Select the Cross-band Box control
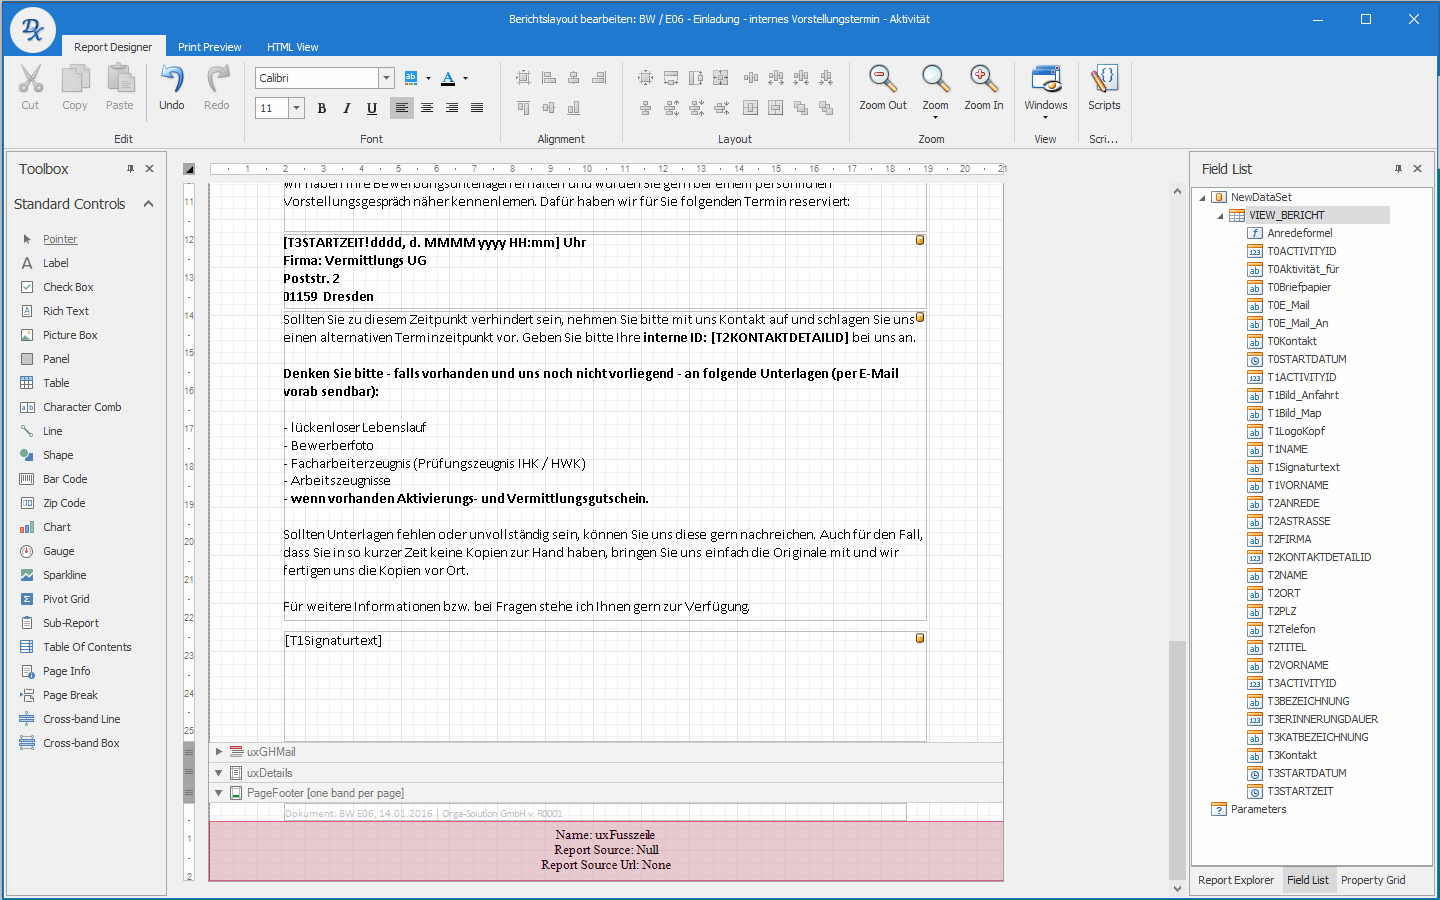 coord(81,743)
